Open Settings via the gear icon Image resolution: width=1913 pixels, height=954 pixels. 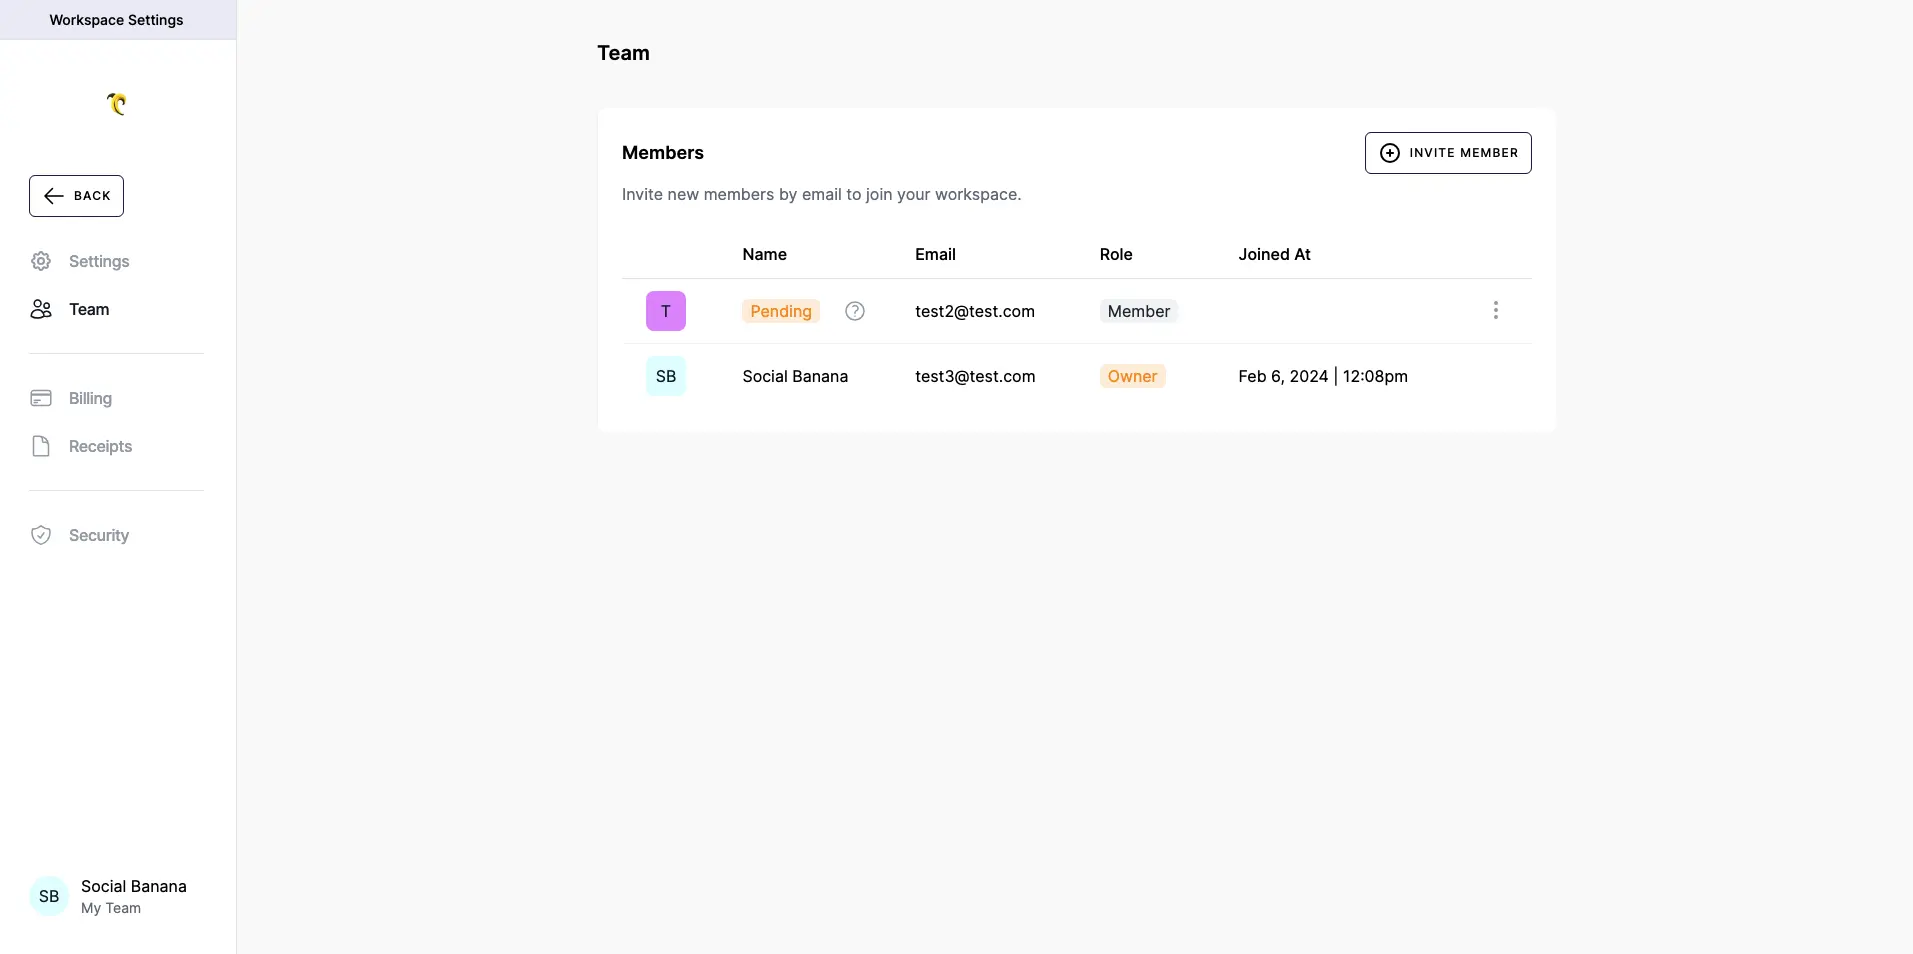[x=39, y=261]
